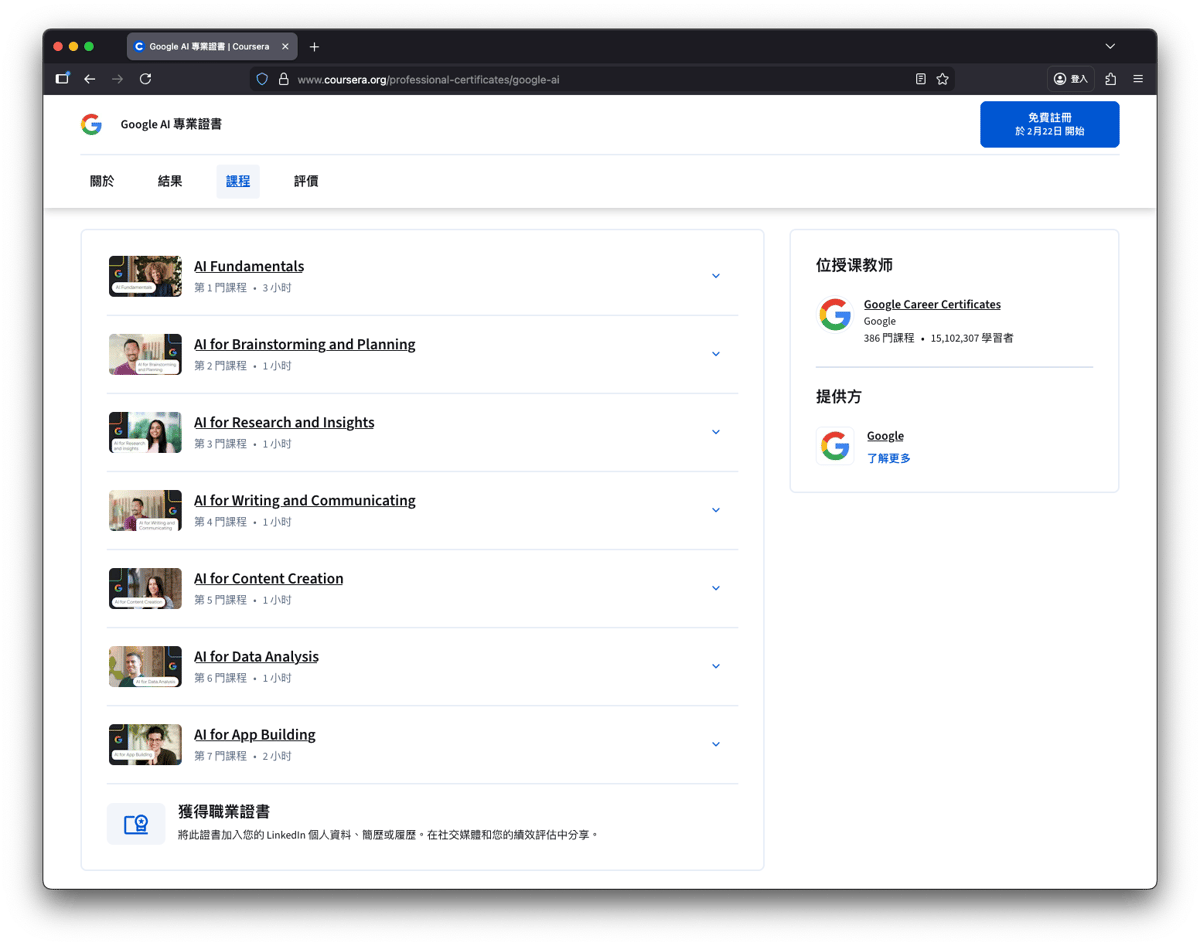Click the 免費註冊 enroll button
The width and height of the screenshot is (1200, 946).
[1049, 124]
